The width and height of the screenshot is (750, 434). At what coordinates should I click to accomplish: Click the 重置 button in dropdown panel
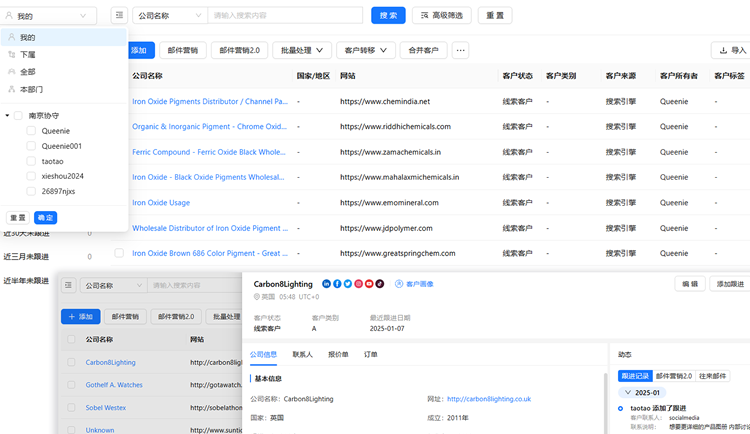[x=18, y=218]
